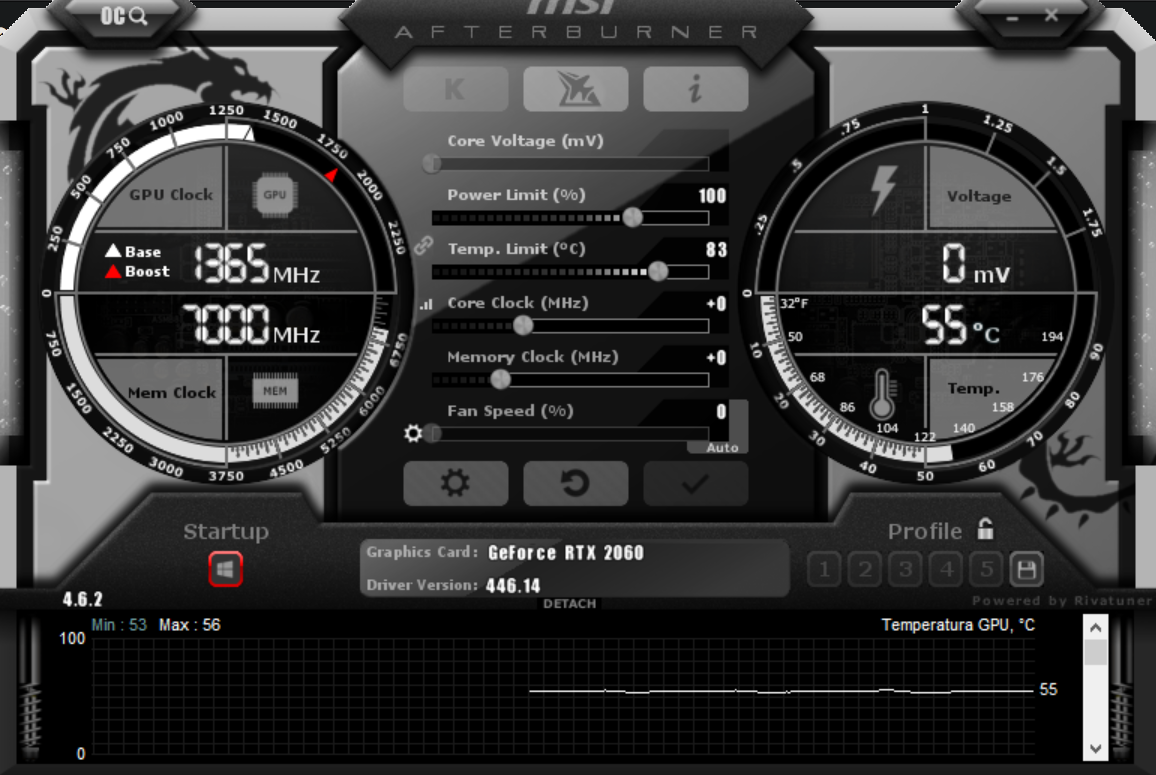Select profile slot 4
The image size is (1156, 775).
click(946, 569)
